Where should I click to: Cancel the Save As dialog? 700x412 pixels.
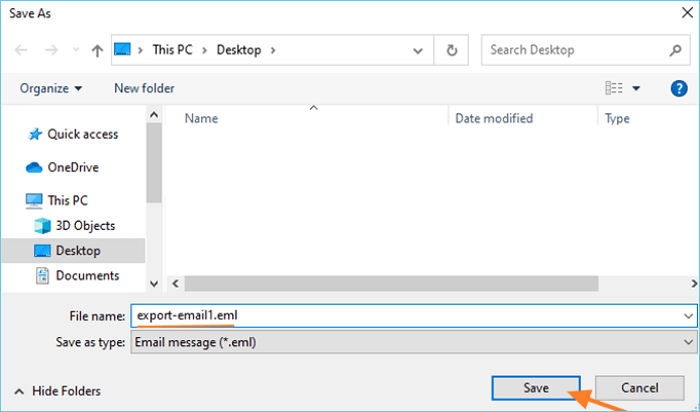639,387
